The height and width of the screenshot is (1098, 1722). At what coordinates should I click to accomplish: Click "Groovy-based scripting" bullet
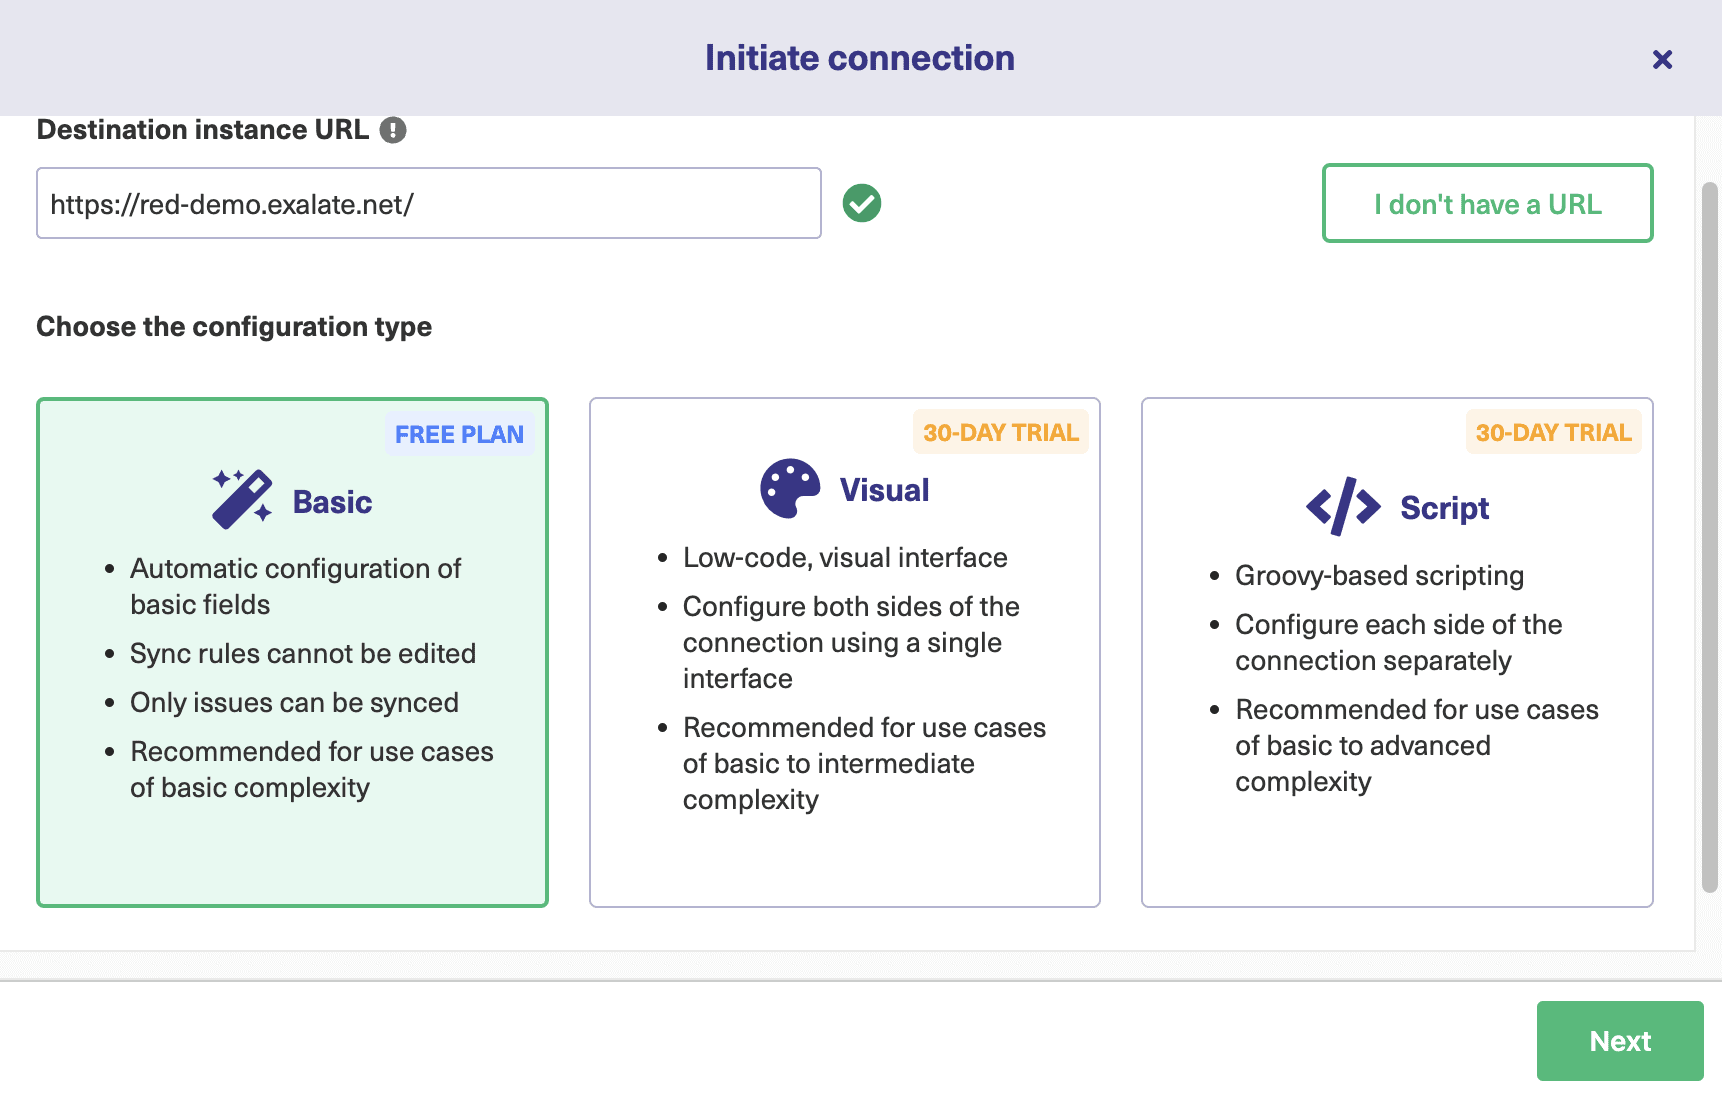click(1379, 575)
